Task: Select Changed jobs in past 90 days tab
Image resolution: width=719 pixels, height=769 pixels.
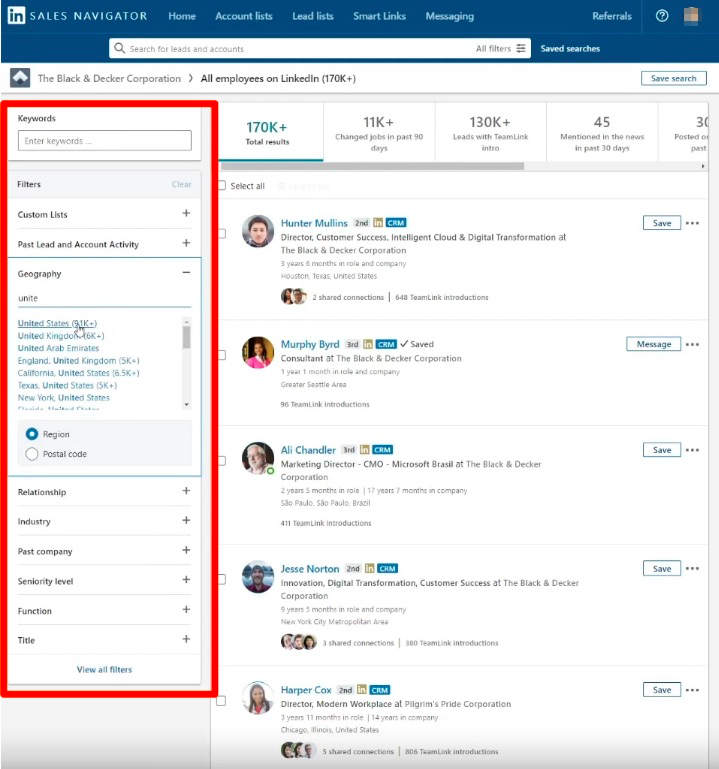Action: tap(379, 132)
